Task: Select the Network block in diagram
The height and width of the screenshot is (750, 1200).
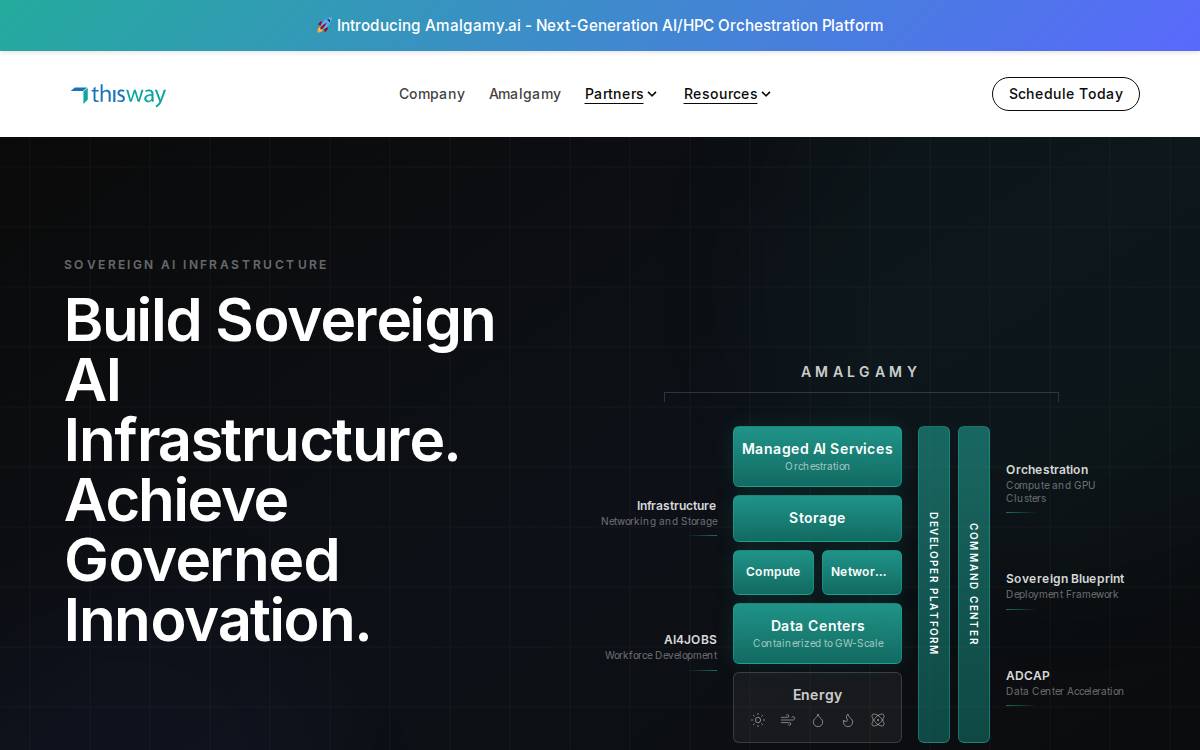Action: coord(861,572)
